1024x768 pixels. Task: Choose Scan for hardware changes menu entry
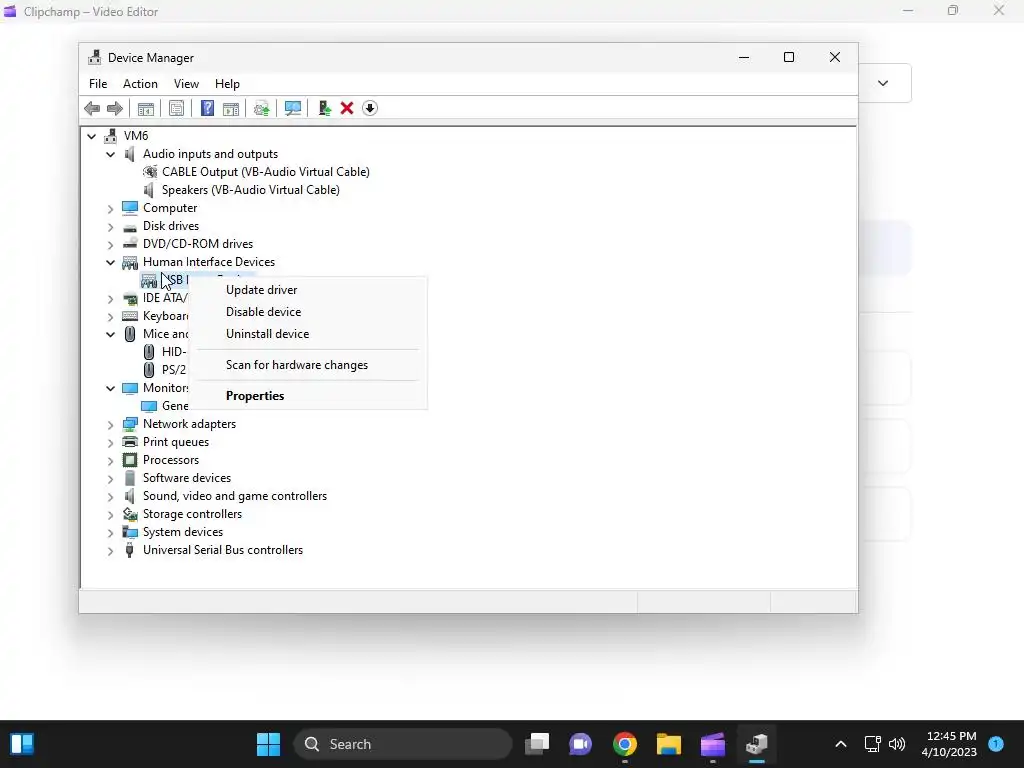(x=296, y=365)
